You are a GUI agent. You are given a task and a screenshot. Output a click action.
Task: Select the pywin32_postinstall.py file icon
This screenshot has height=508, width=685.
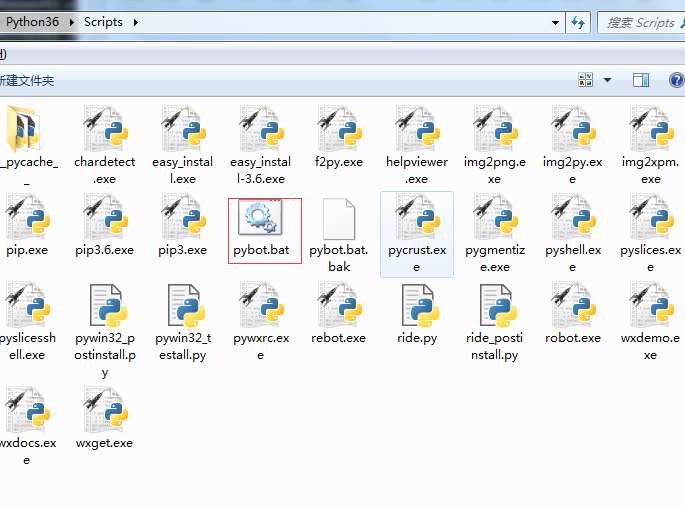pos(108,305)
